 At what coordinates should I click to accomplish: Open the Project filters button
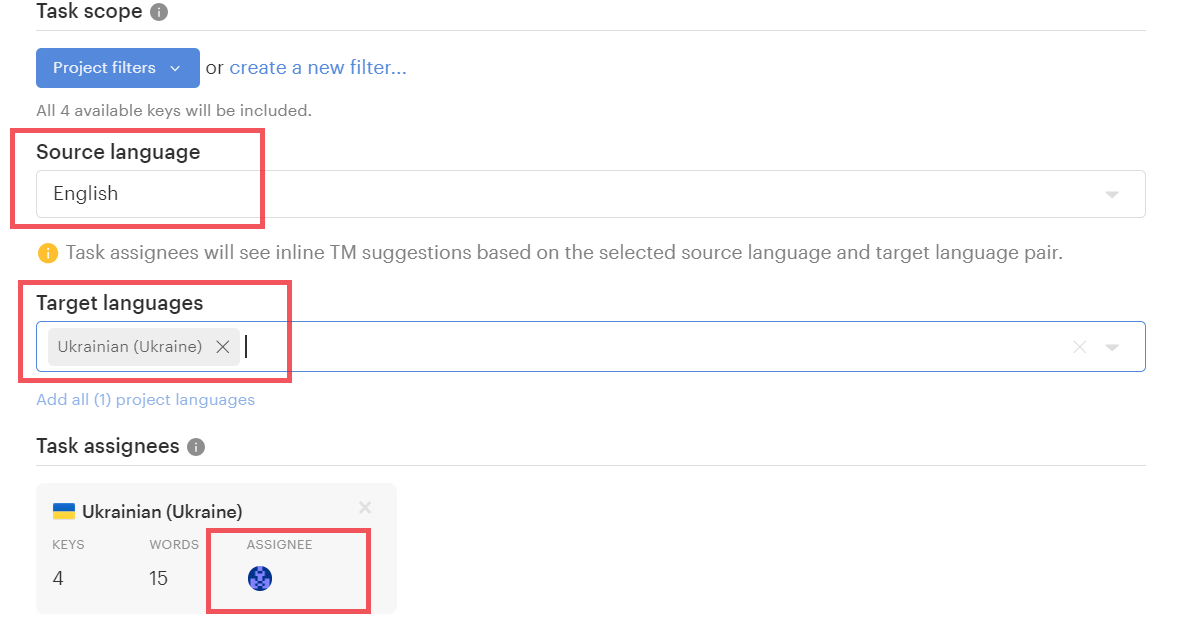point(104,68)
